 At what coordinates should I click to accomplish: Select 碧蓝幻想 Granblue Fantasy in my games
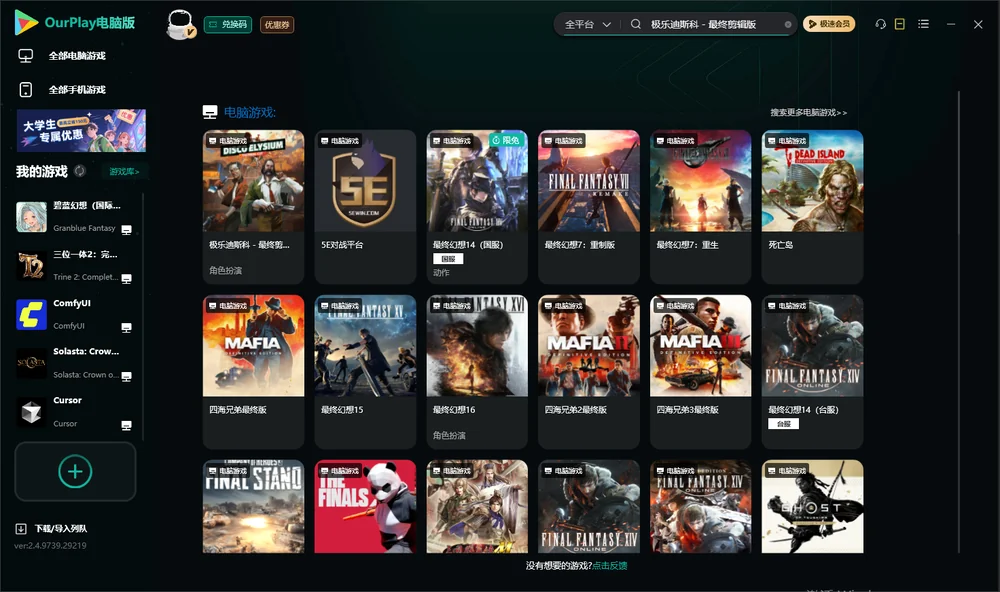tap(75, 217)
